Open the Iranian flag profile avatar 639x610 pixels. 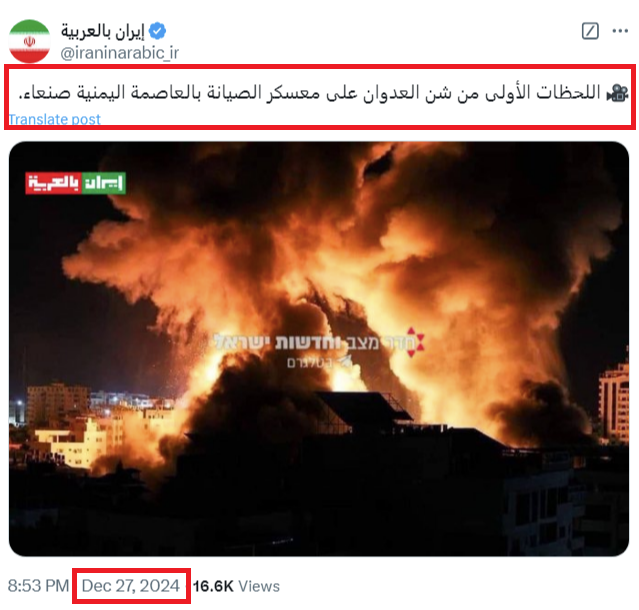(29, 41)
